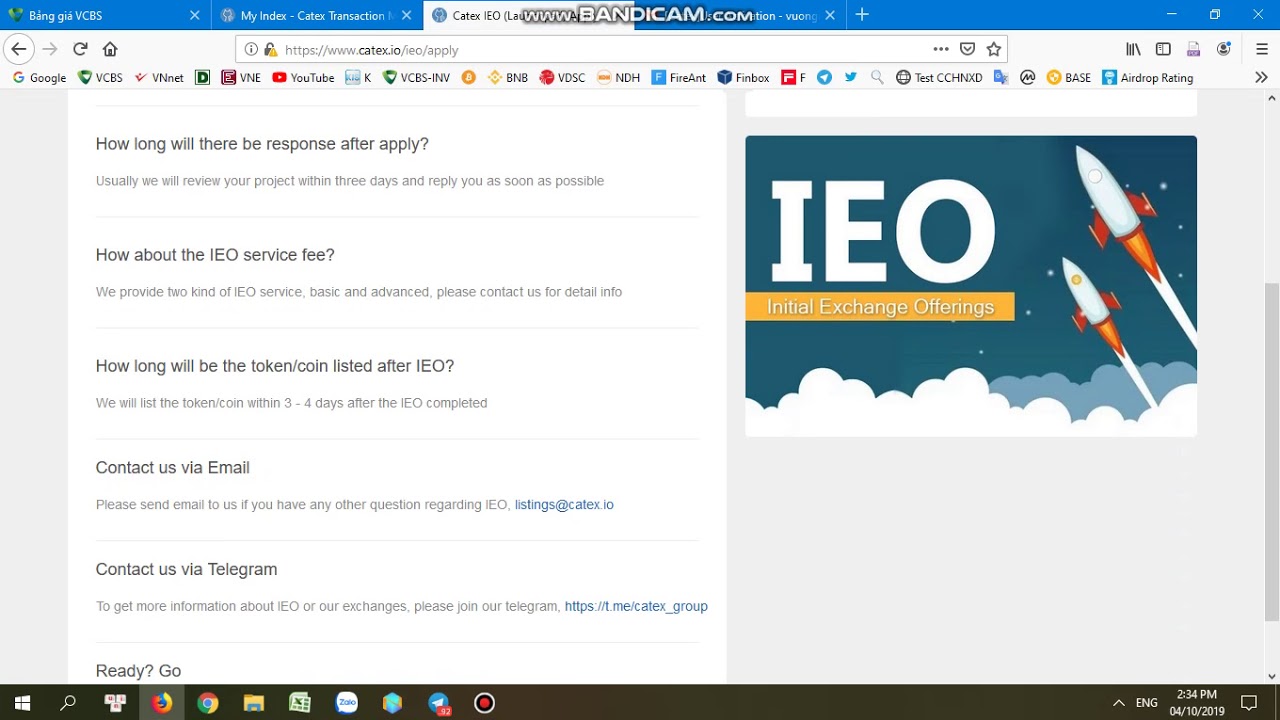Click heading 'How about the IEO service fee?'
1280x720 pixels.
[215, 255]
